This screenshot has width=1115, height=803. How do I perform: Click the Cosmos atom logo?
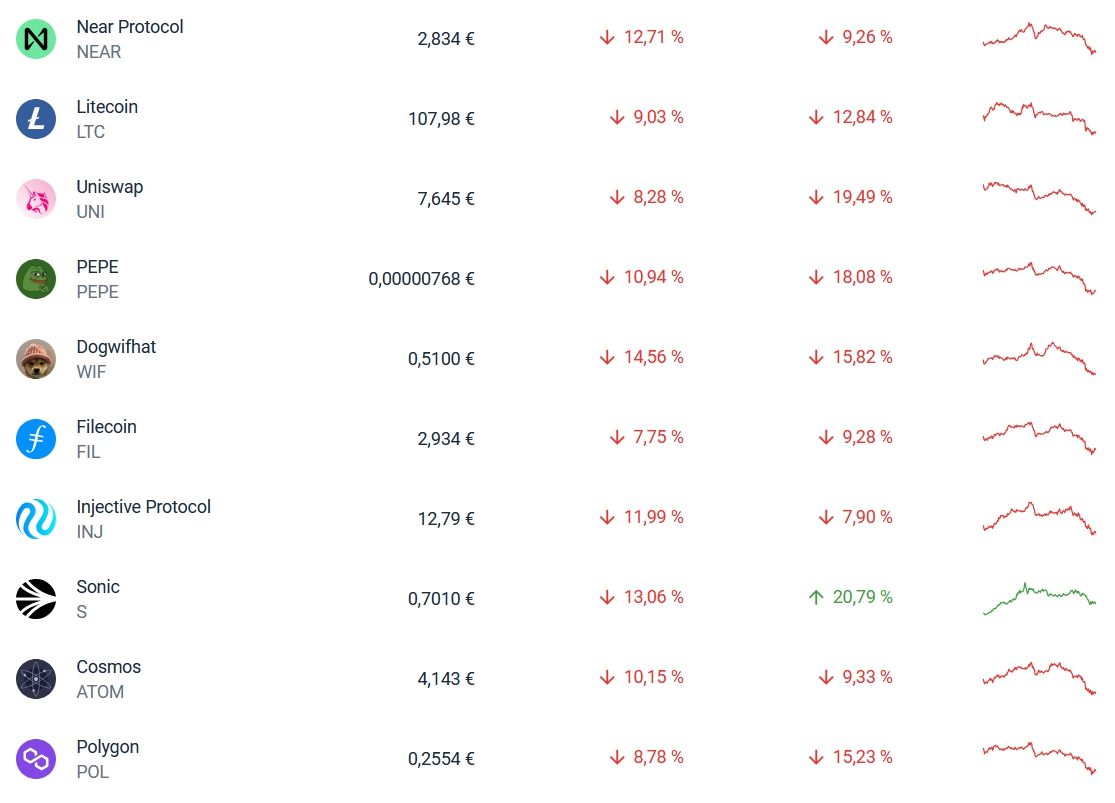[36, 679]
